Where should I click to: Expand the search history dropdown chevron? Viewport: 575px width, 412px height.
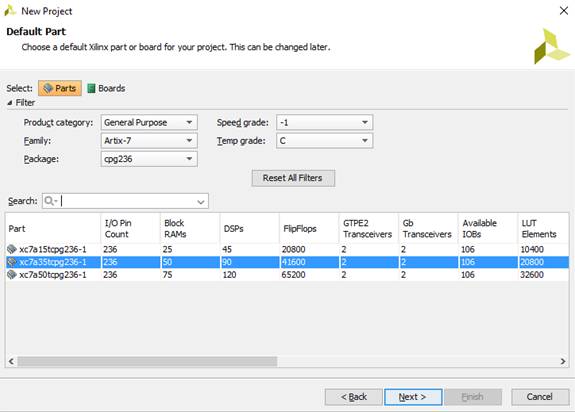201,202
